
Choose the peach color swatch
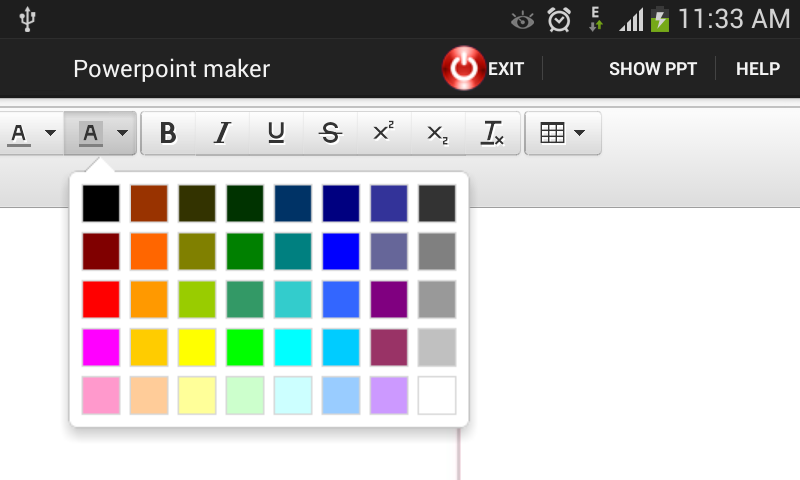(x=149, y=395)
